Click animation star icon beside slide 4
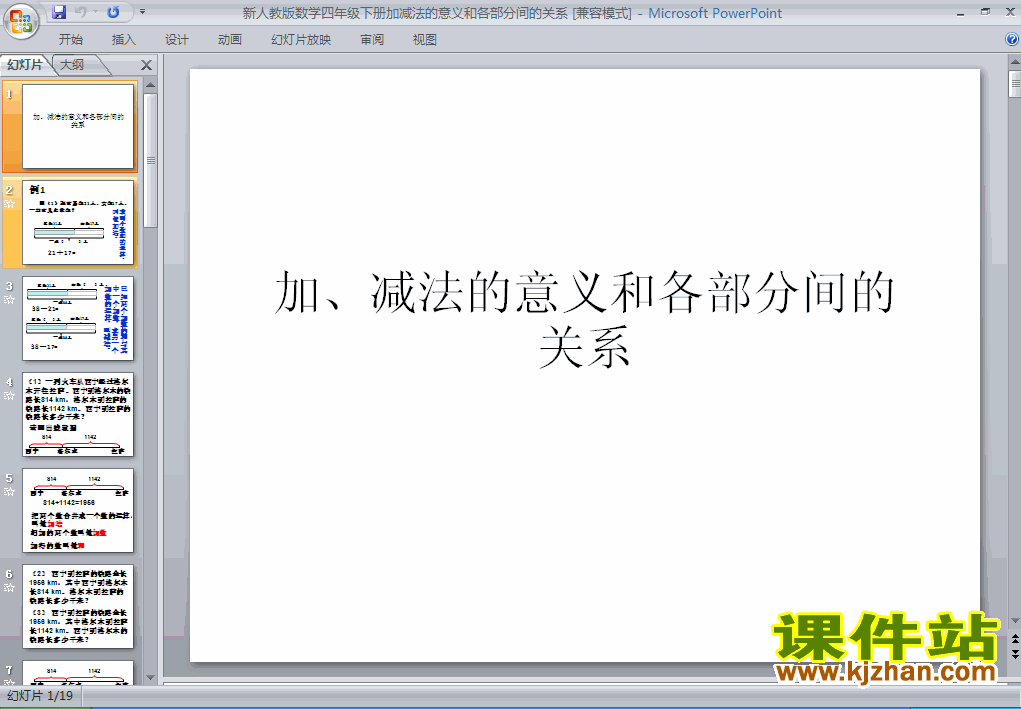Viewport: 1021px width, 709px height. [x=9, y=396]
